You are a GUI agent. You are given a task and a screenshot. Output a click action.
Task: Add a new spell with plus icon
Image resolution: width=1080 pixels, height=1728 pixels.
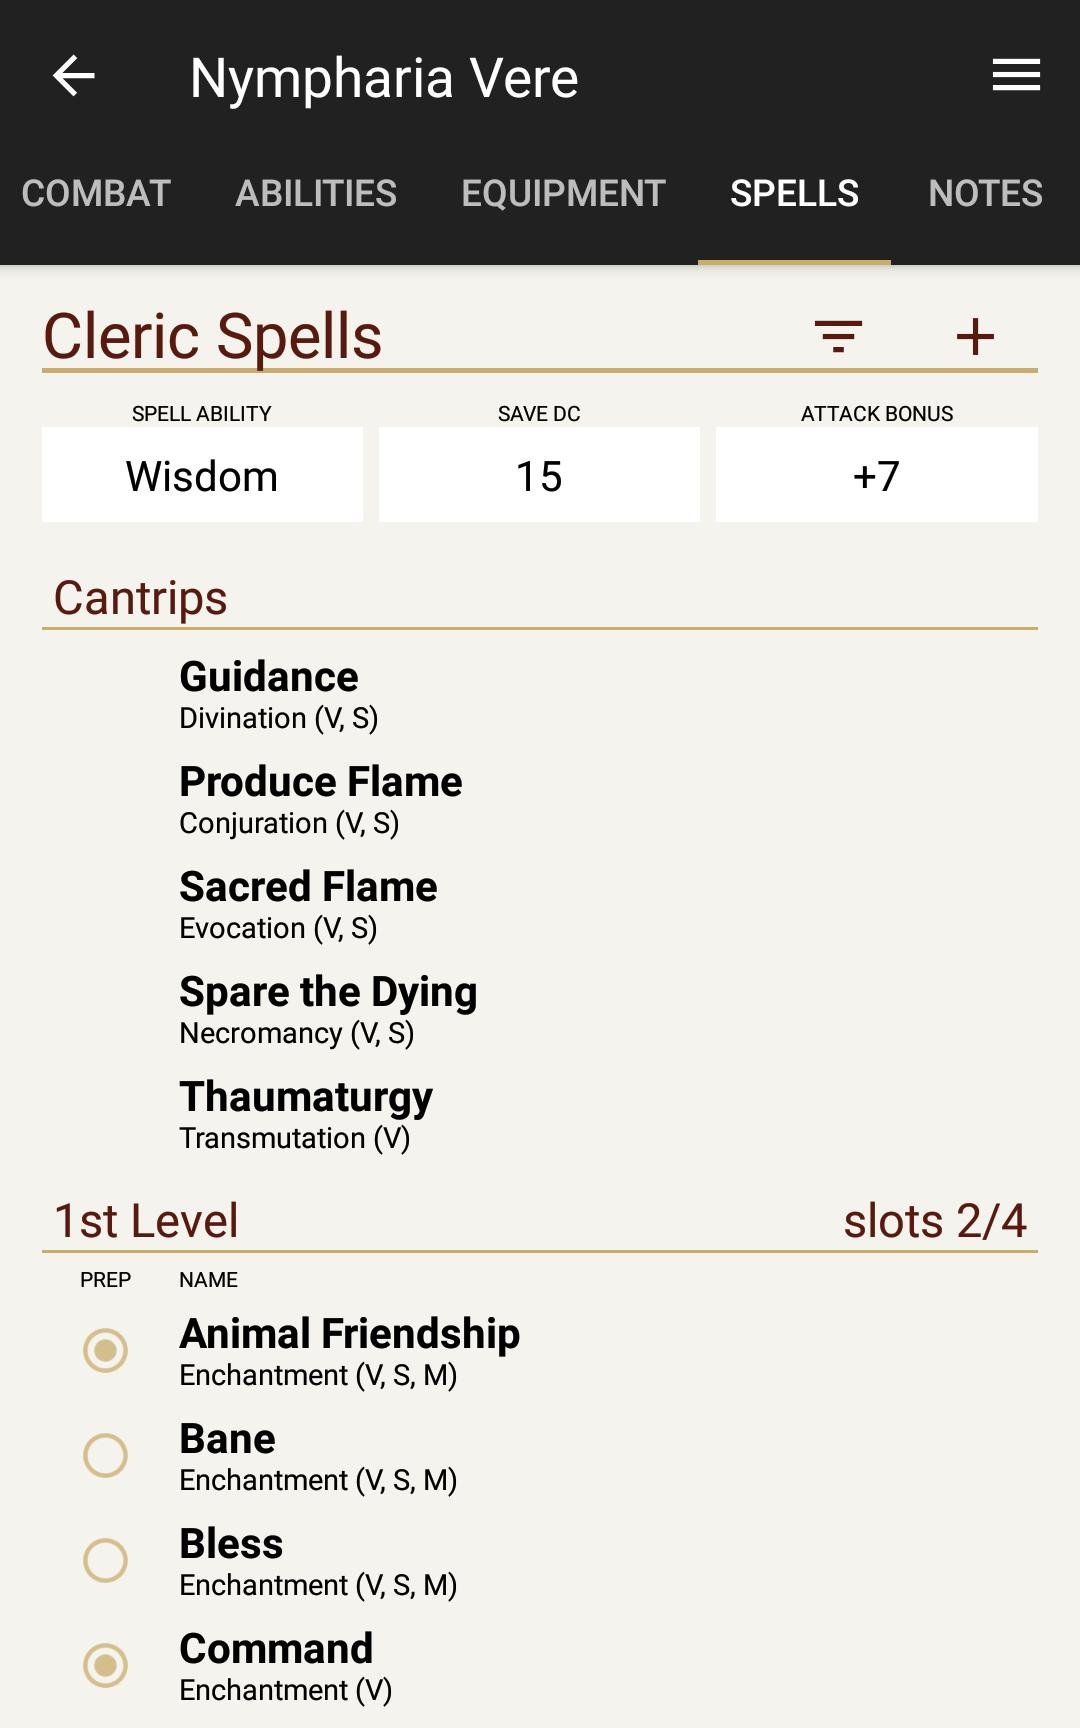pos(975,336)
